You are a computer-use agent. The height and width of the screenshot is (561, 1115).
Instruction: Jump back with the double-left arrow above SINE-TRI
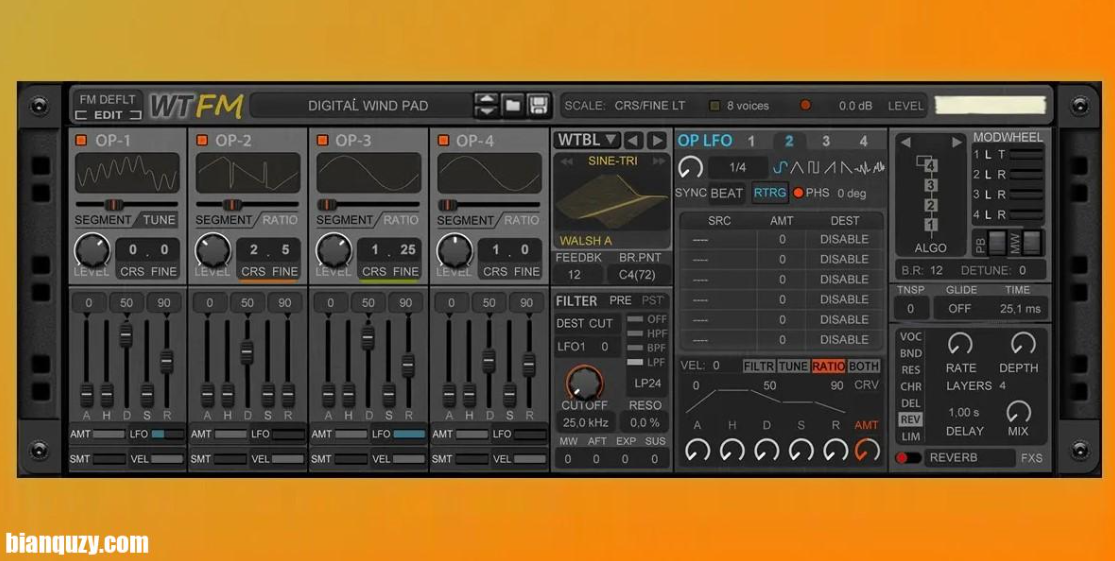pyautogui.click(x=567, y=161)
